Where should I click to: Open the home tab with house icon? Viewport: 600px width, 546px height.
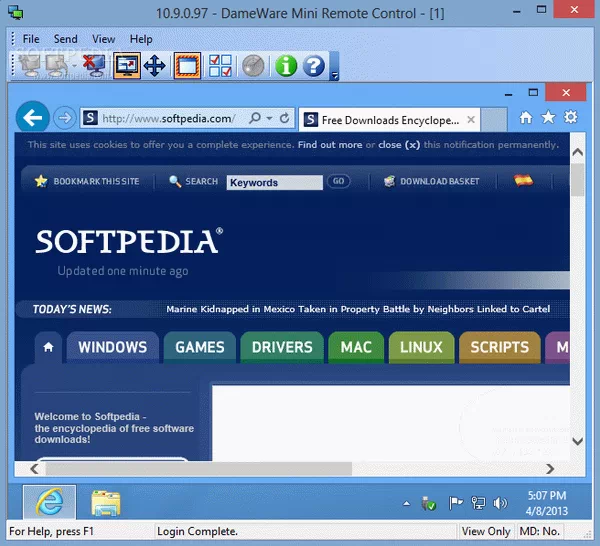point(48,347)
